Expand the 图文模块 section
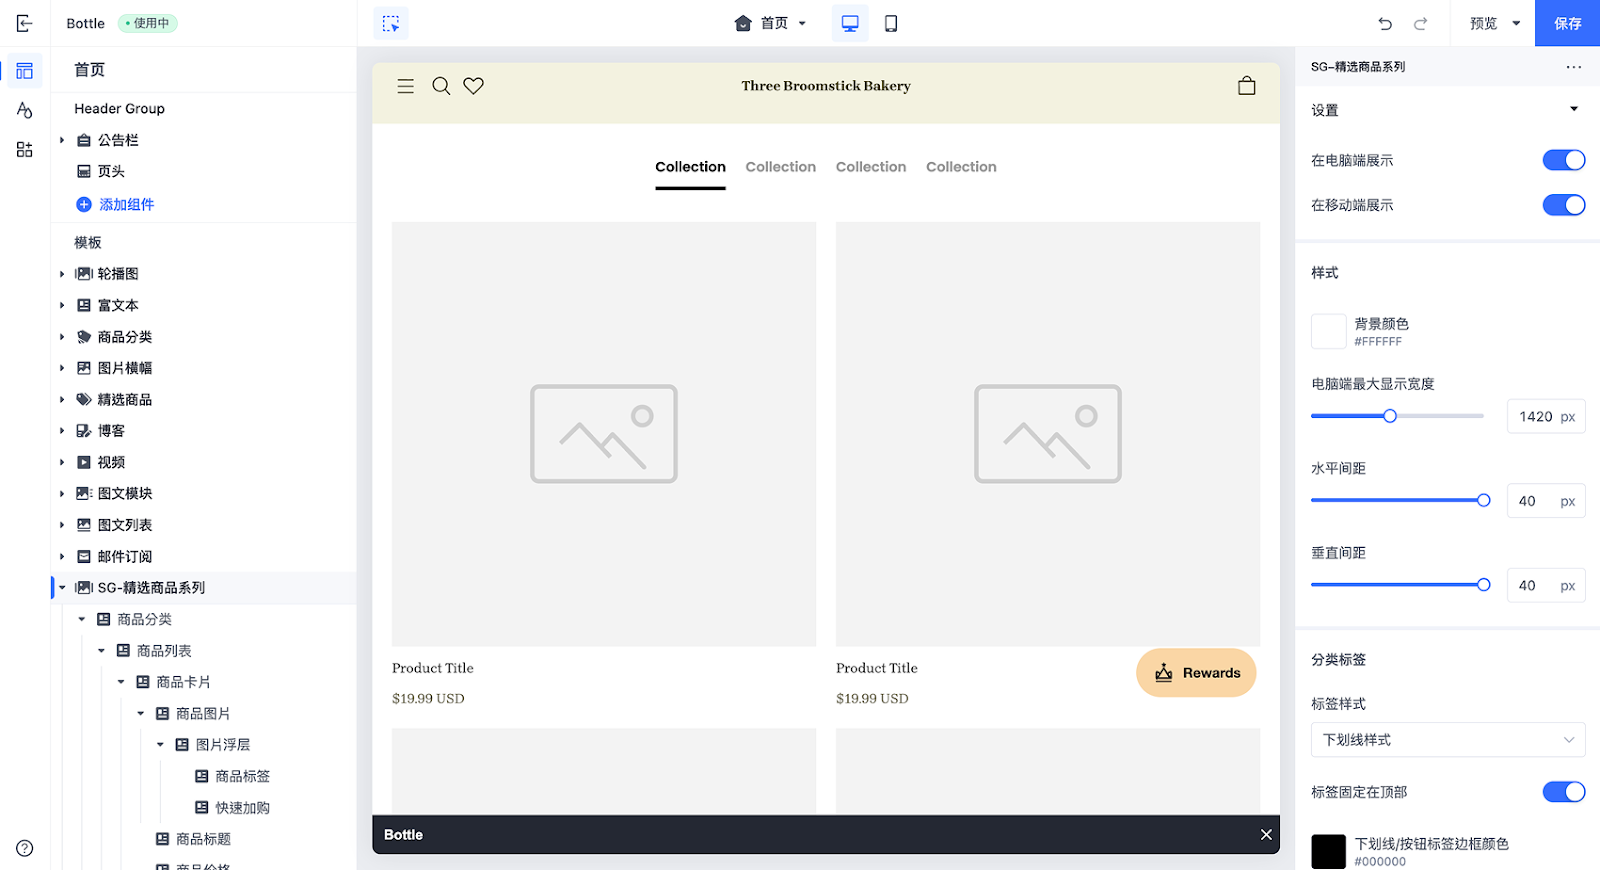Viewport: 1600px width, 870px height. pyautogui.click(x=62, y=494)
